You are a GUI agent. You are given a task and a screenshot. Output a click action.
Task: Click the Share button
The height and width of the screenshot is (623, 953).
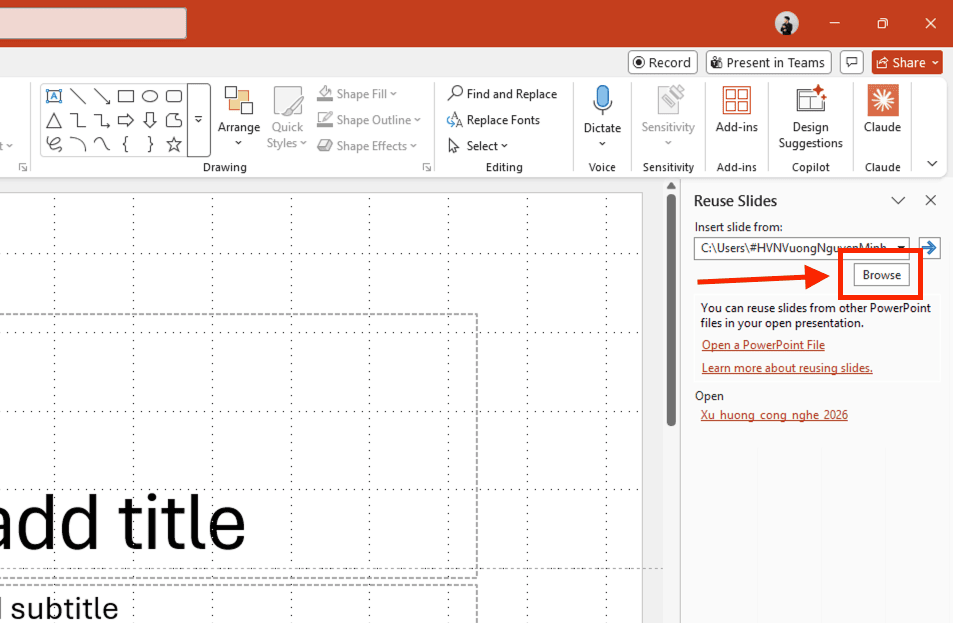(x=907, y=63)
